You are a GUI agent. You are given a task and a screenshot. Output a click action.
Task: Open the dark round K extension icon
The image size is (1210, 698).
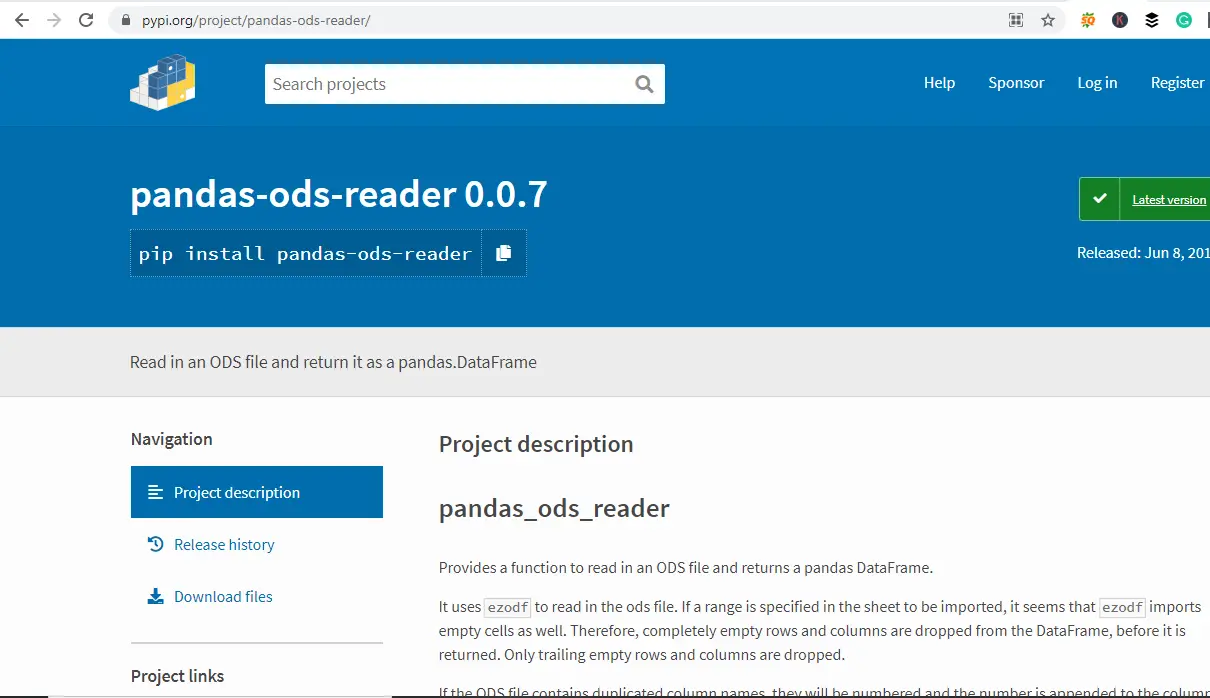[x=1120, y=20]
